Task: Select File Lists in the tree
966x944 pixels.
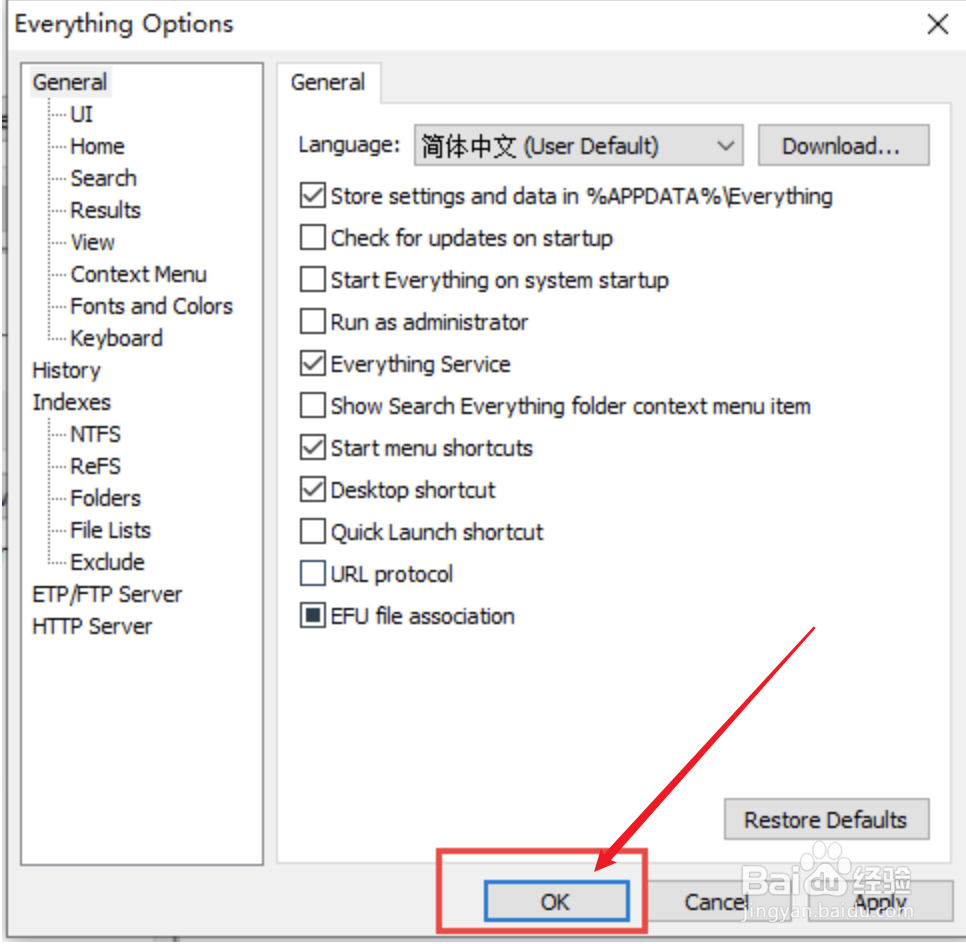Action: 110,531
